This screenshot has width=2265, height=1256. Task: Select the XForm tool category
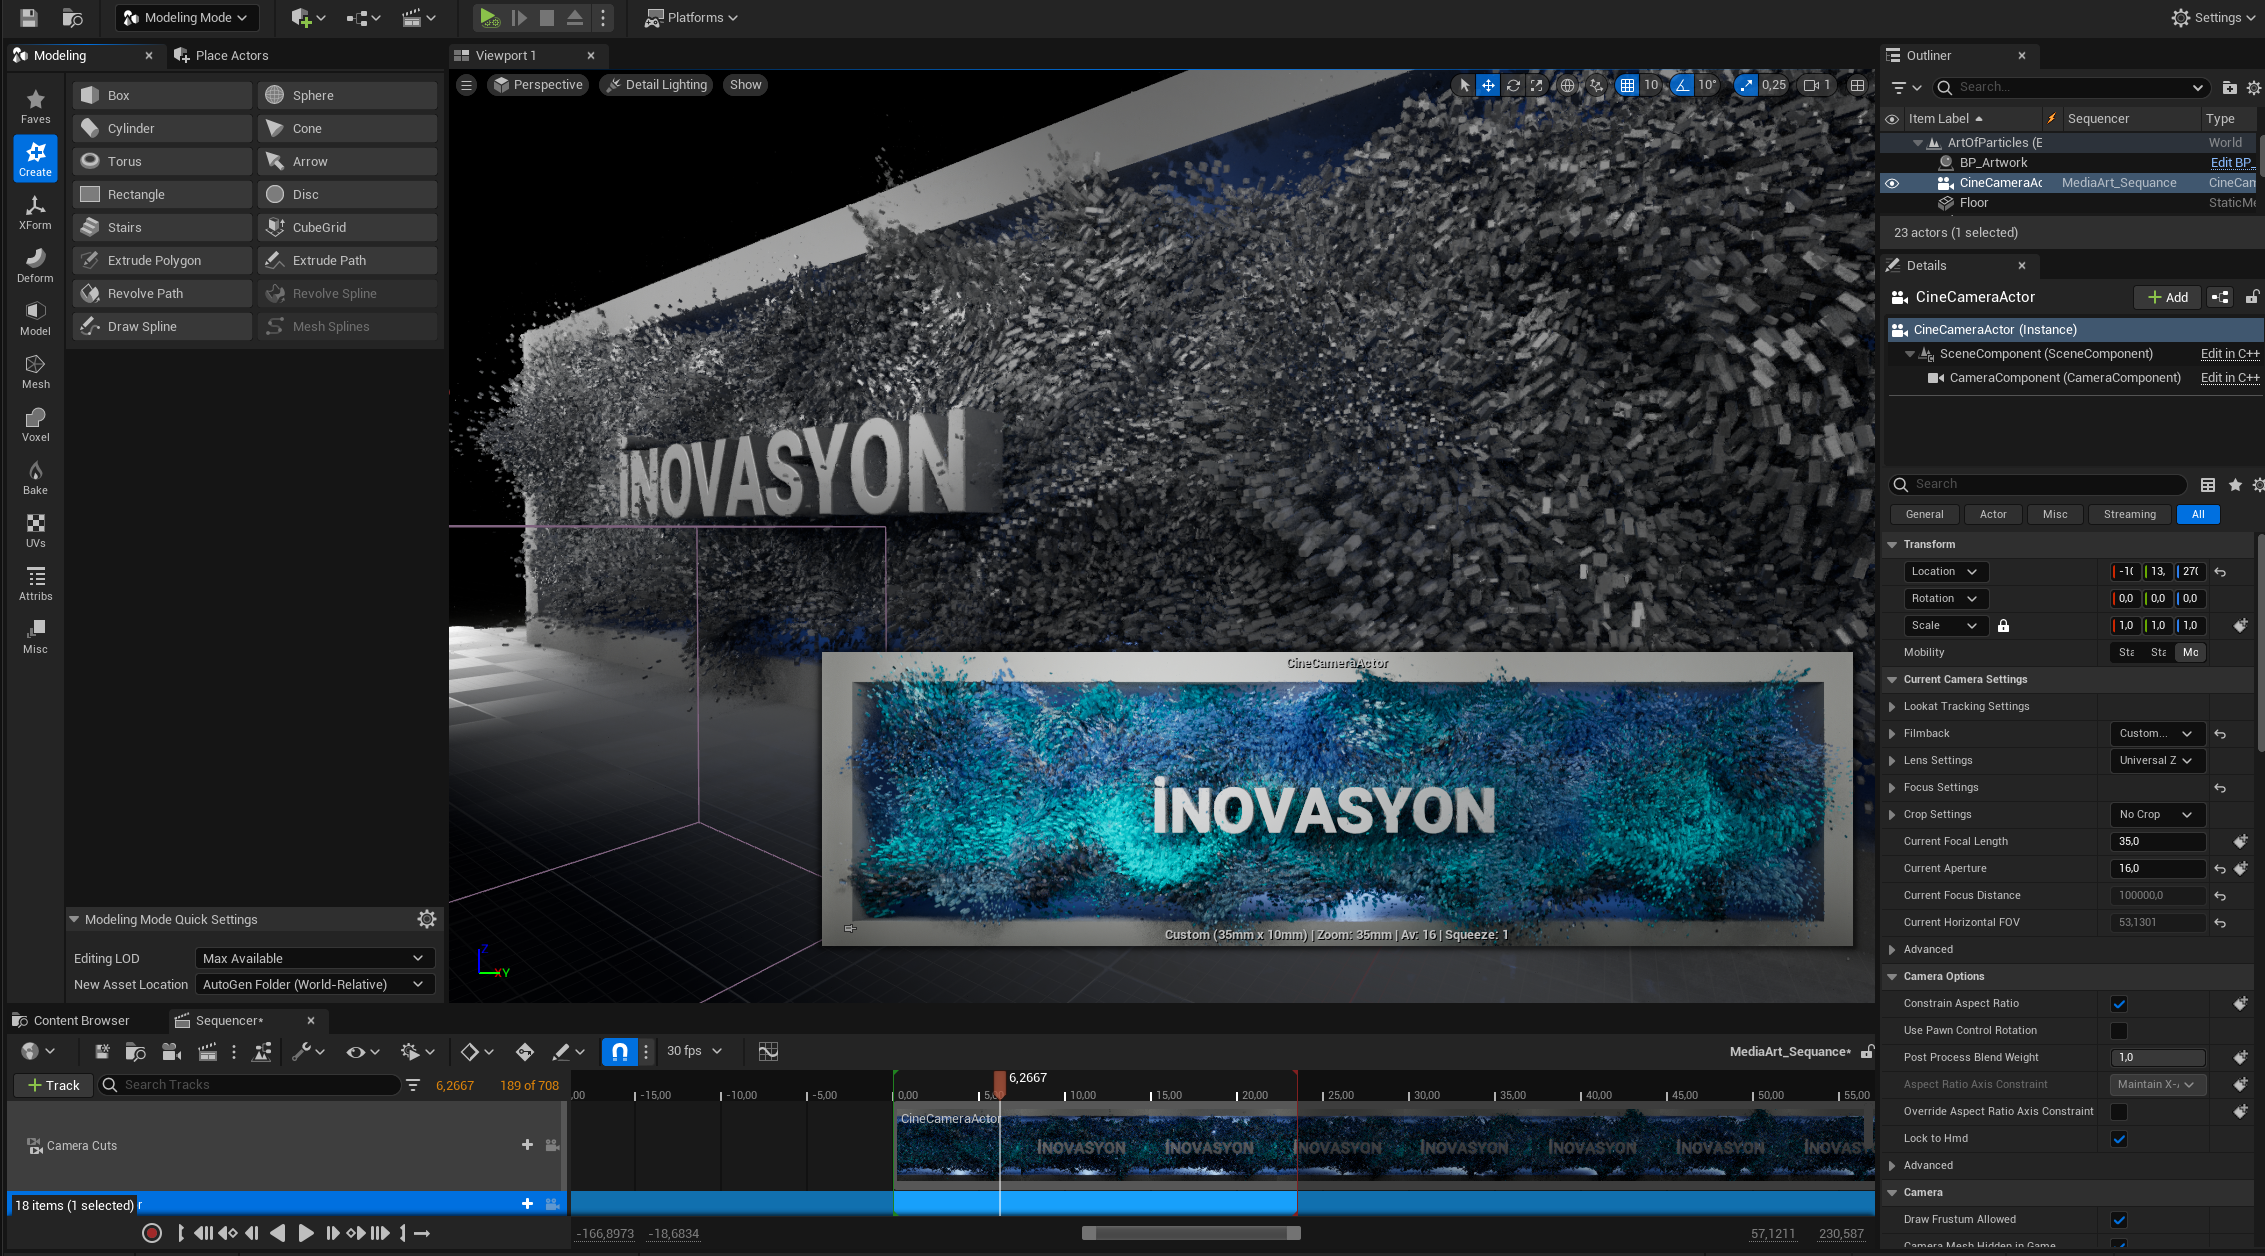35,212
